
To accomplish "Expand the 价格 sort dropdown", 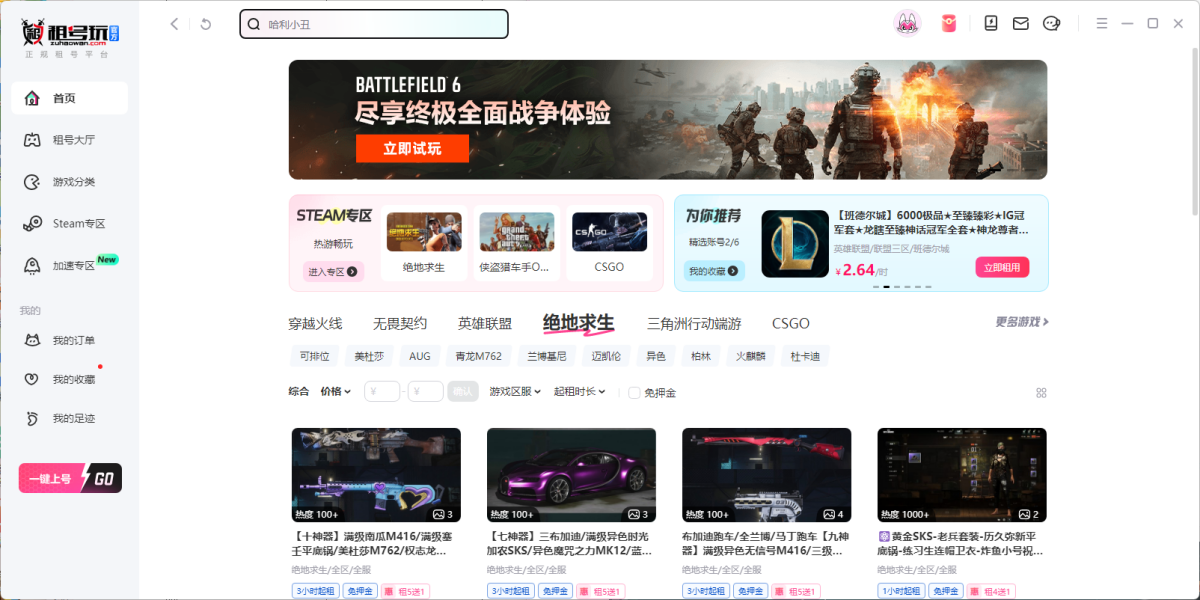I will tap(336, 392).
